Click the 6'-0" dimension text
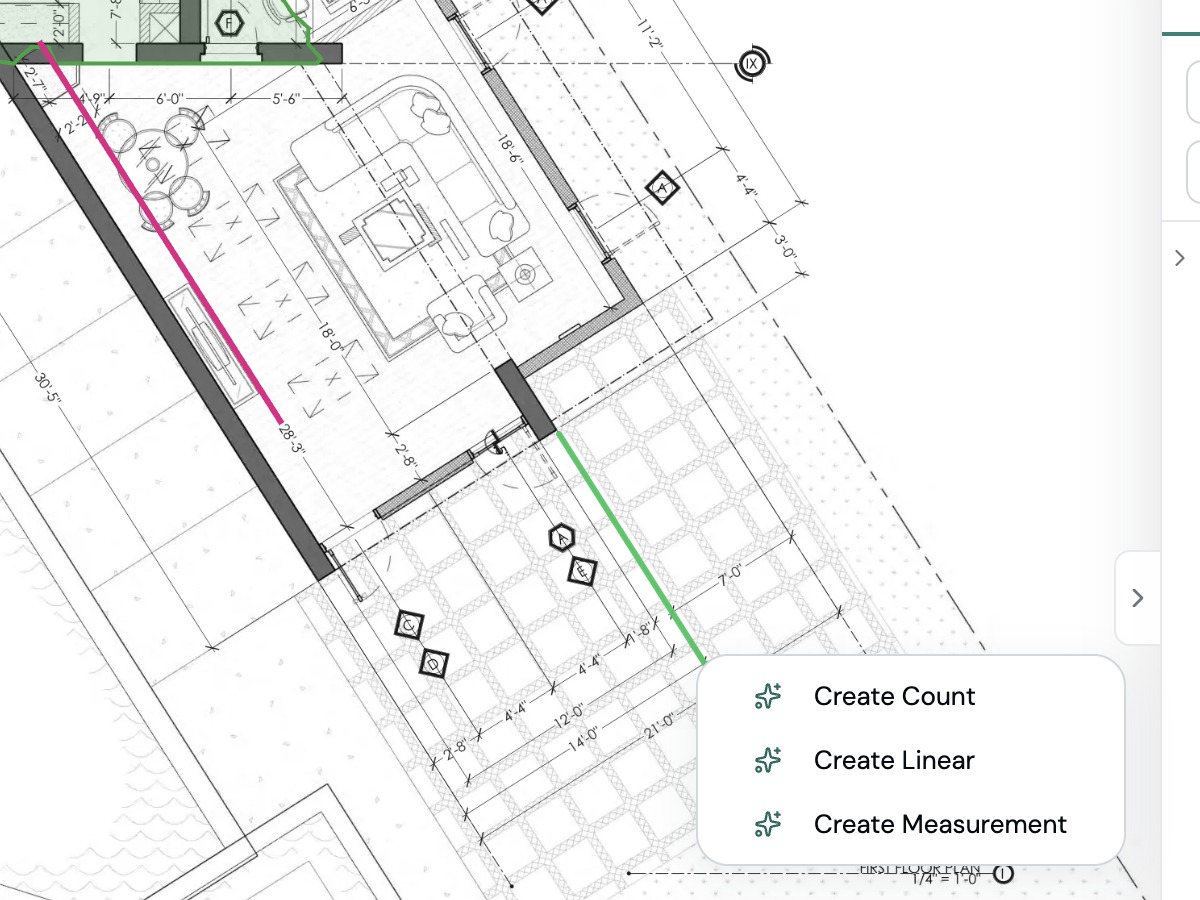 click(170, 99)
